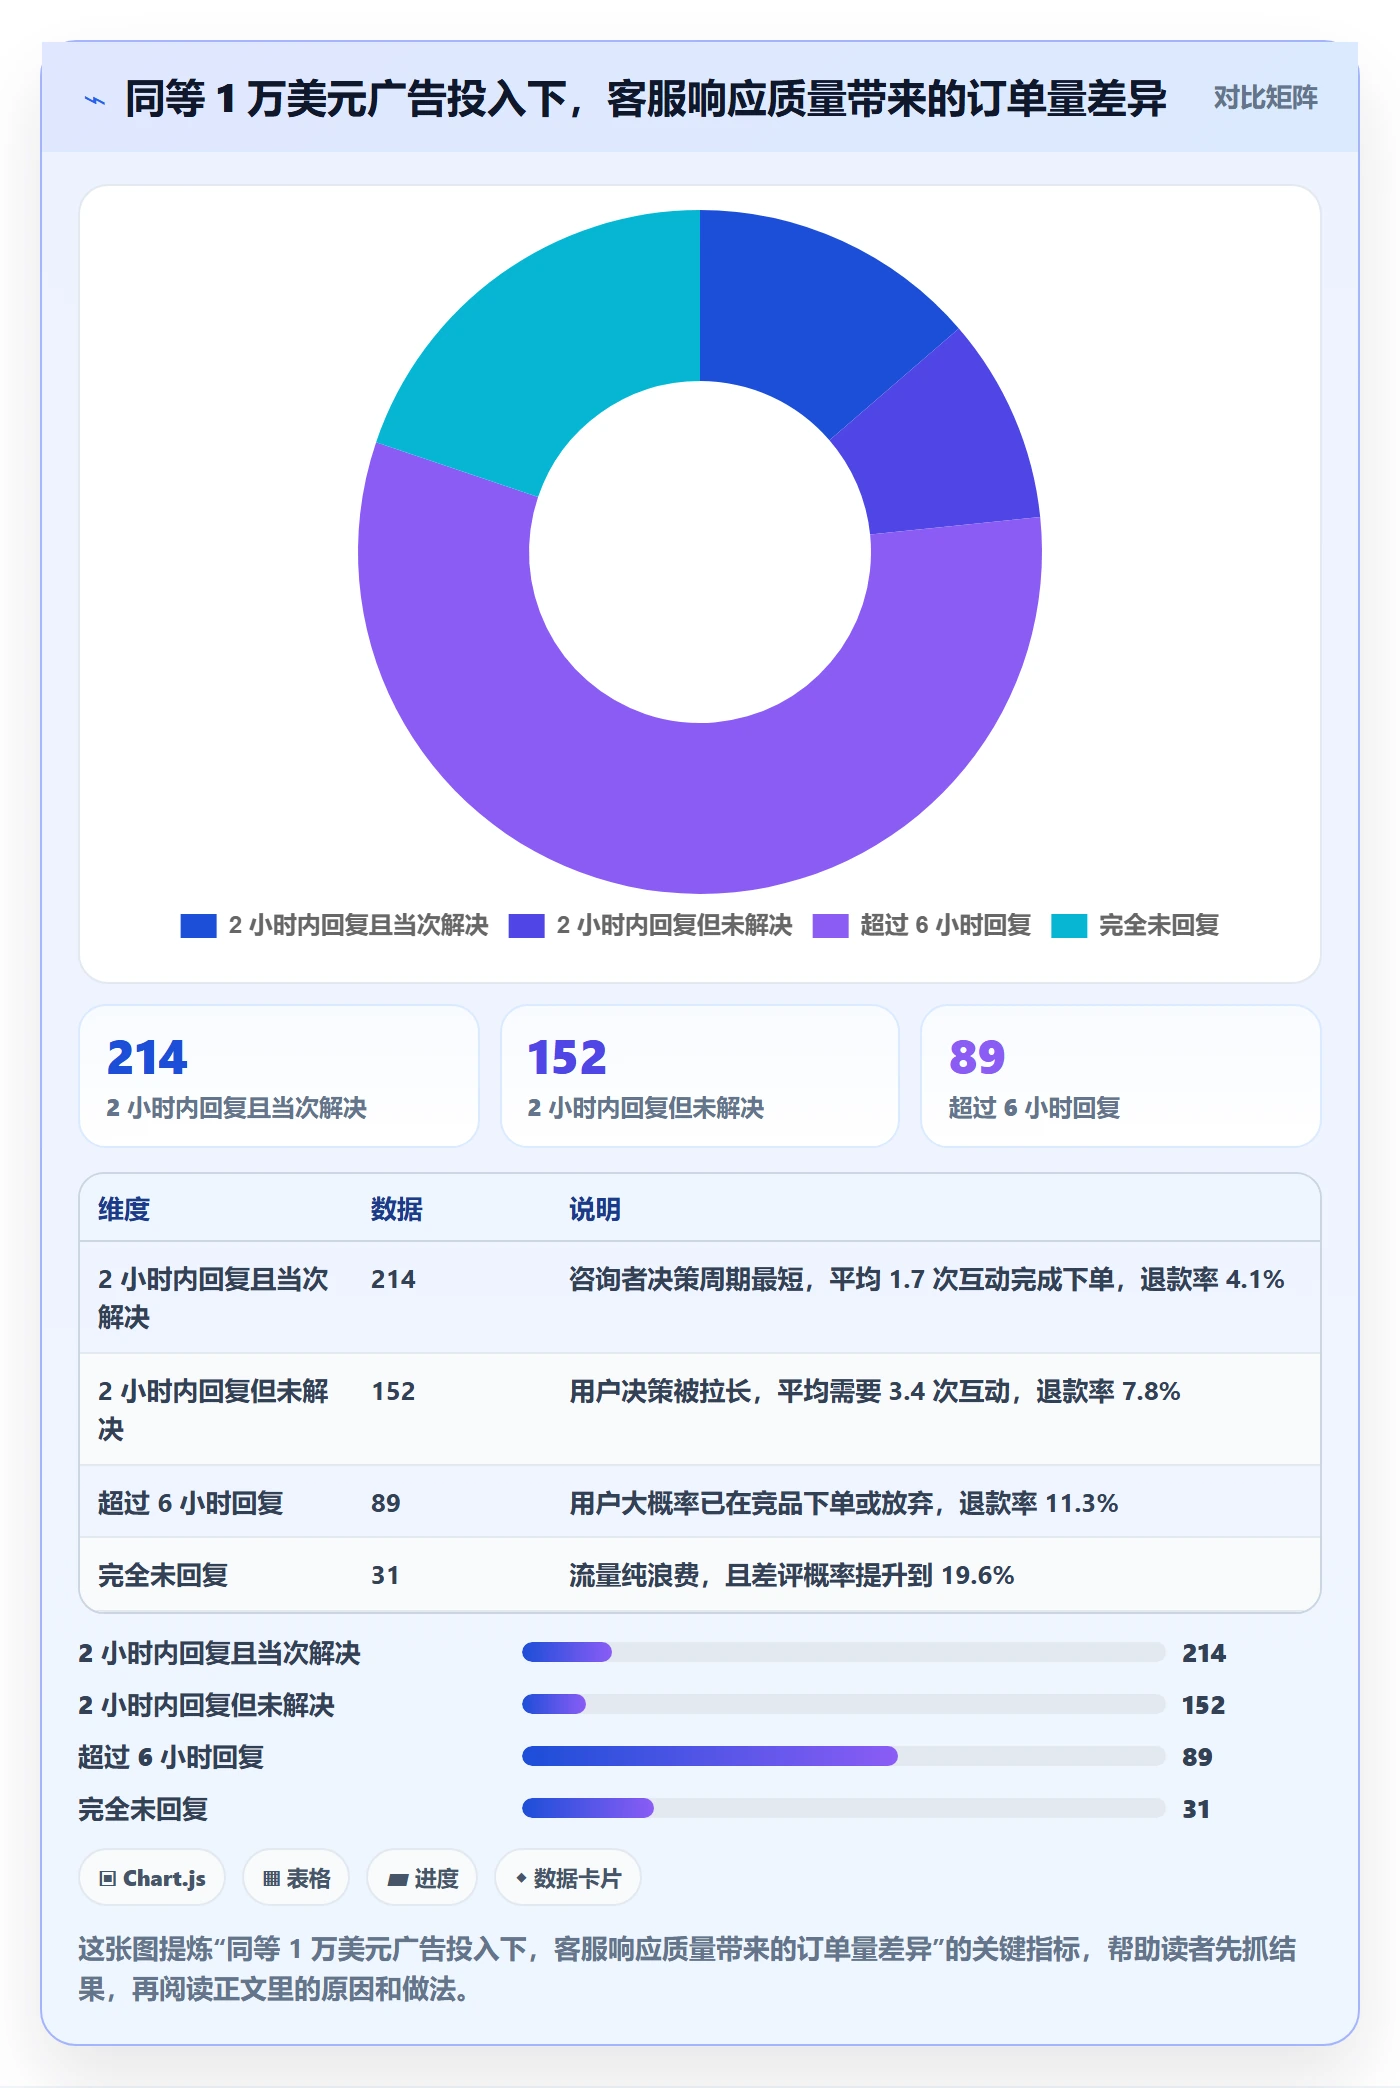This screenshot has height=2088, width=1400.
Task: Toggle the 2 小时内回复且当次解决 legend swatch
Action: [198, 926]
